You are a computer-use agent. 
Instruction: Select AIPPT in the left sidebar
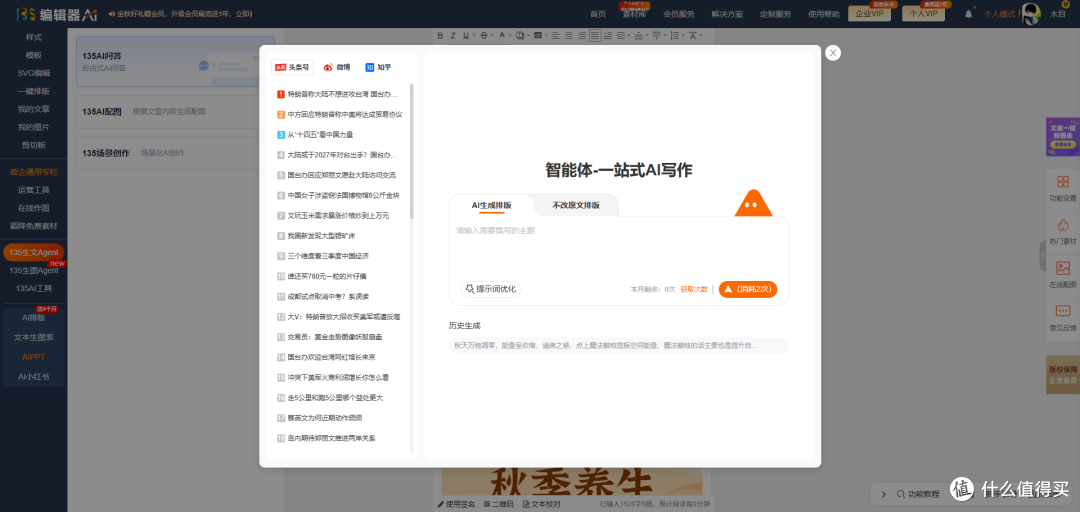(33, 357)
